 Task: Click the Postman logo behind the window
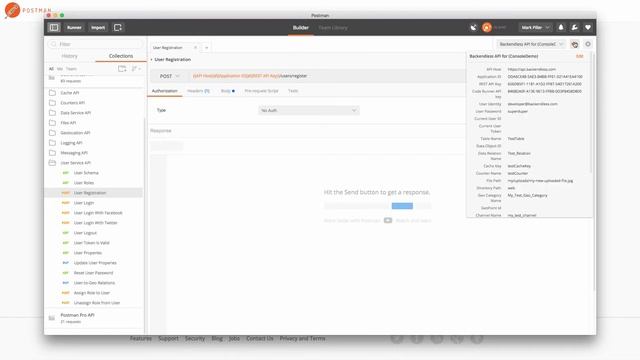(x=28, y=10)
